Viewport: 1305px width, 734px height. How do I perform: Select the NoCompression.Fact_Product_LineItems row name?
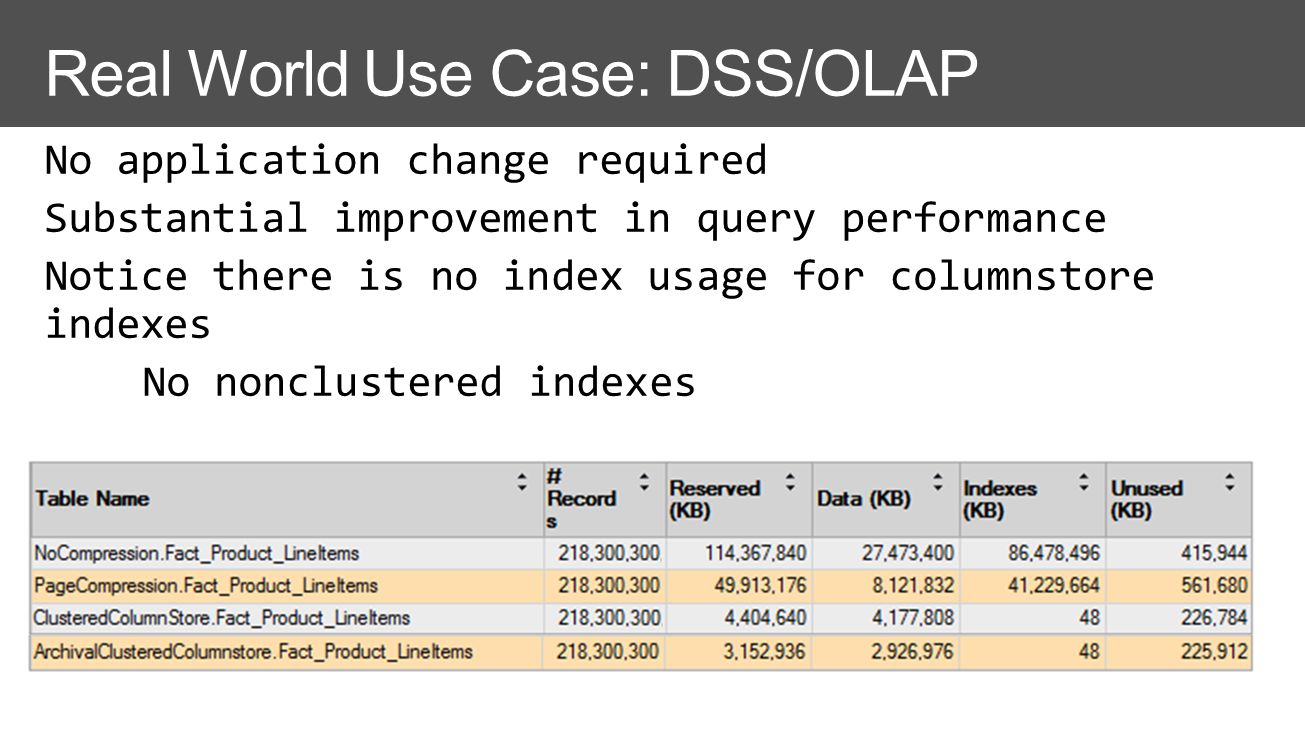pyautogui.click(x=196, y=553)
